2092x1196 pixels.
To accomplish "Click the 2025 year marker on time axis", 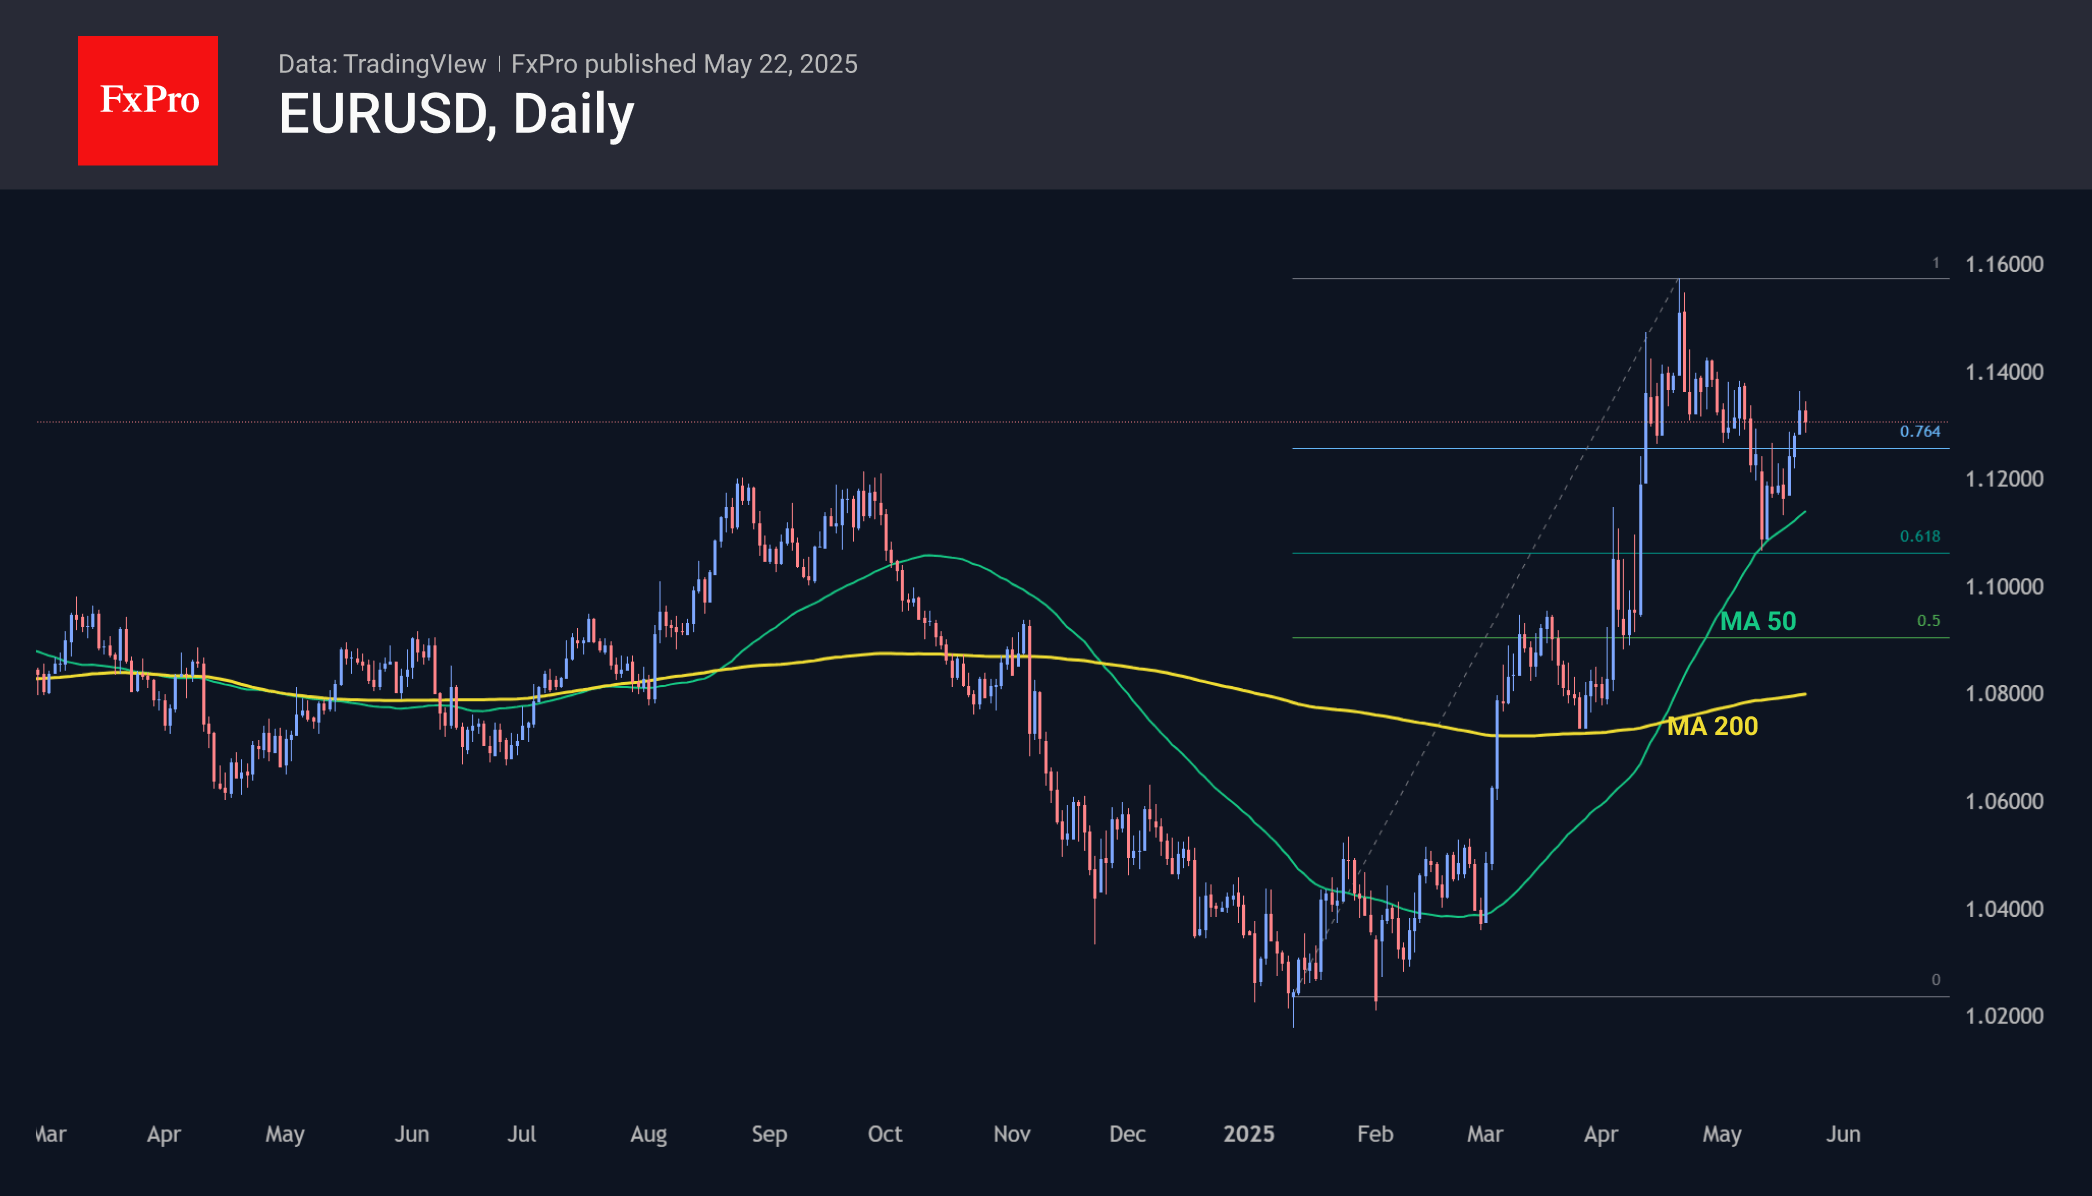I will (1248, 1133).
